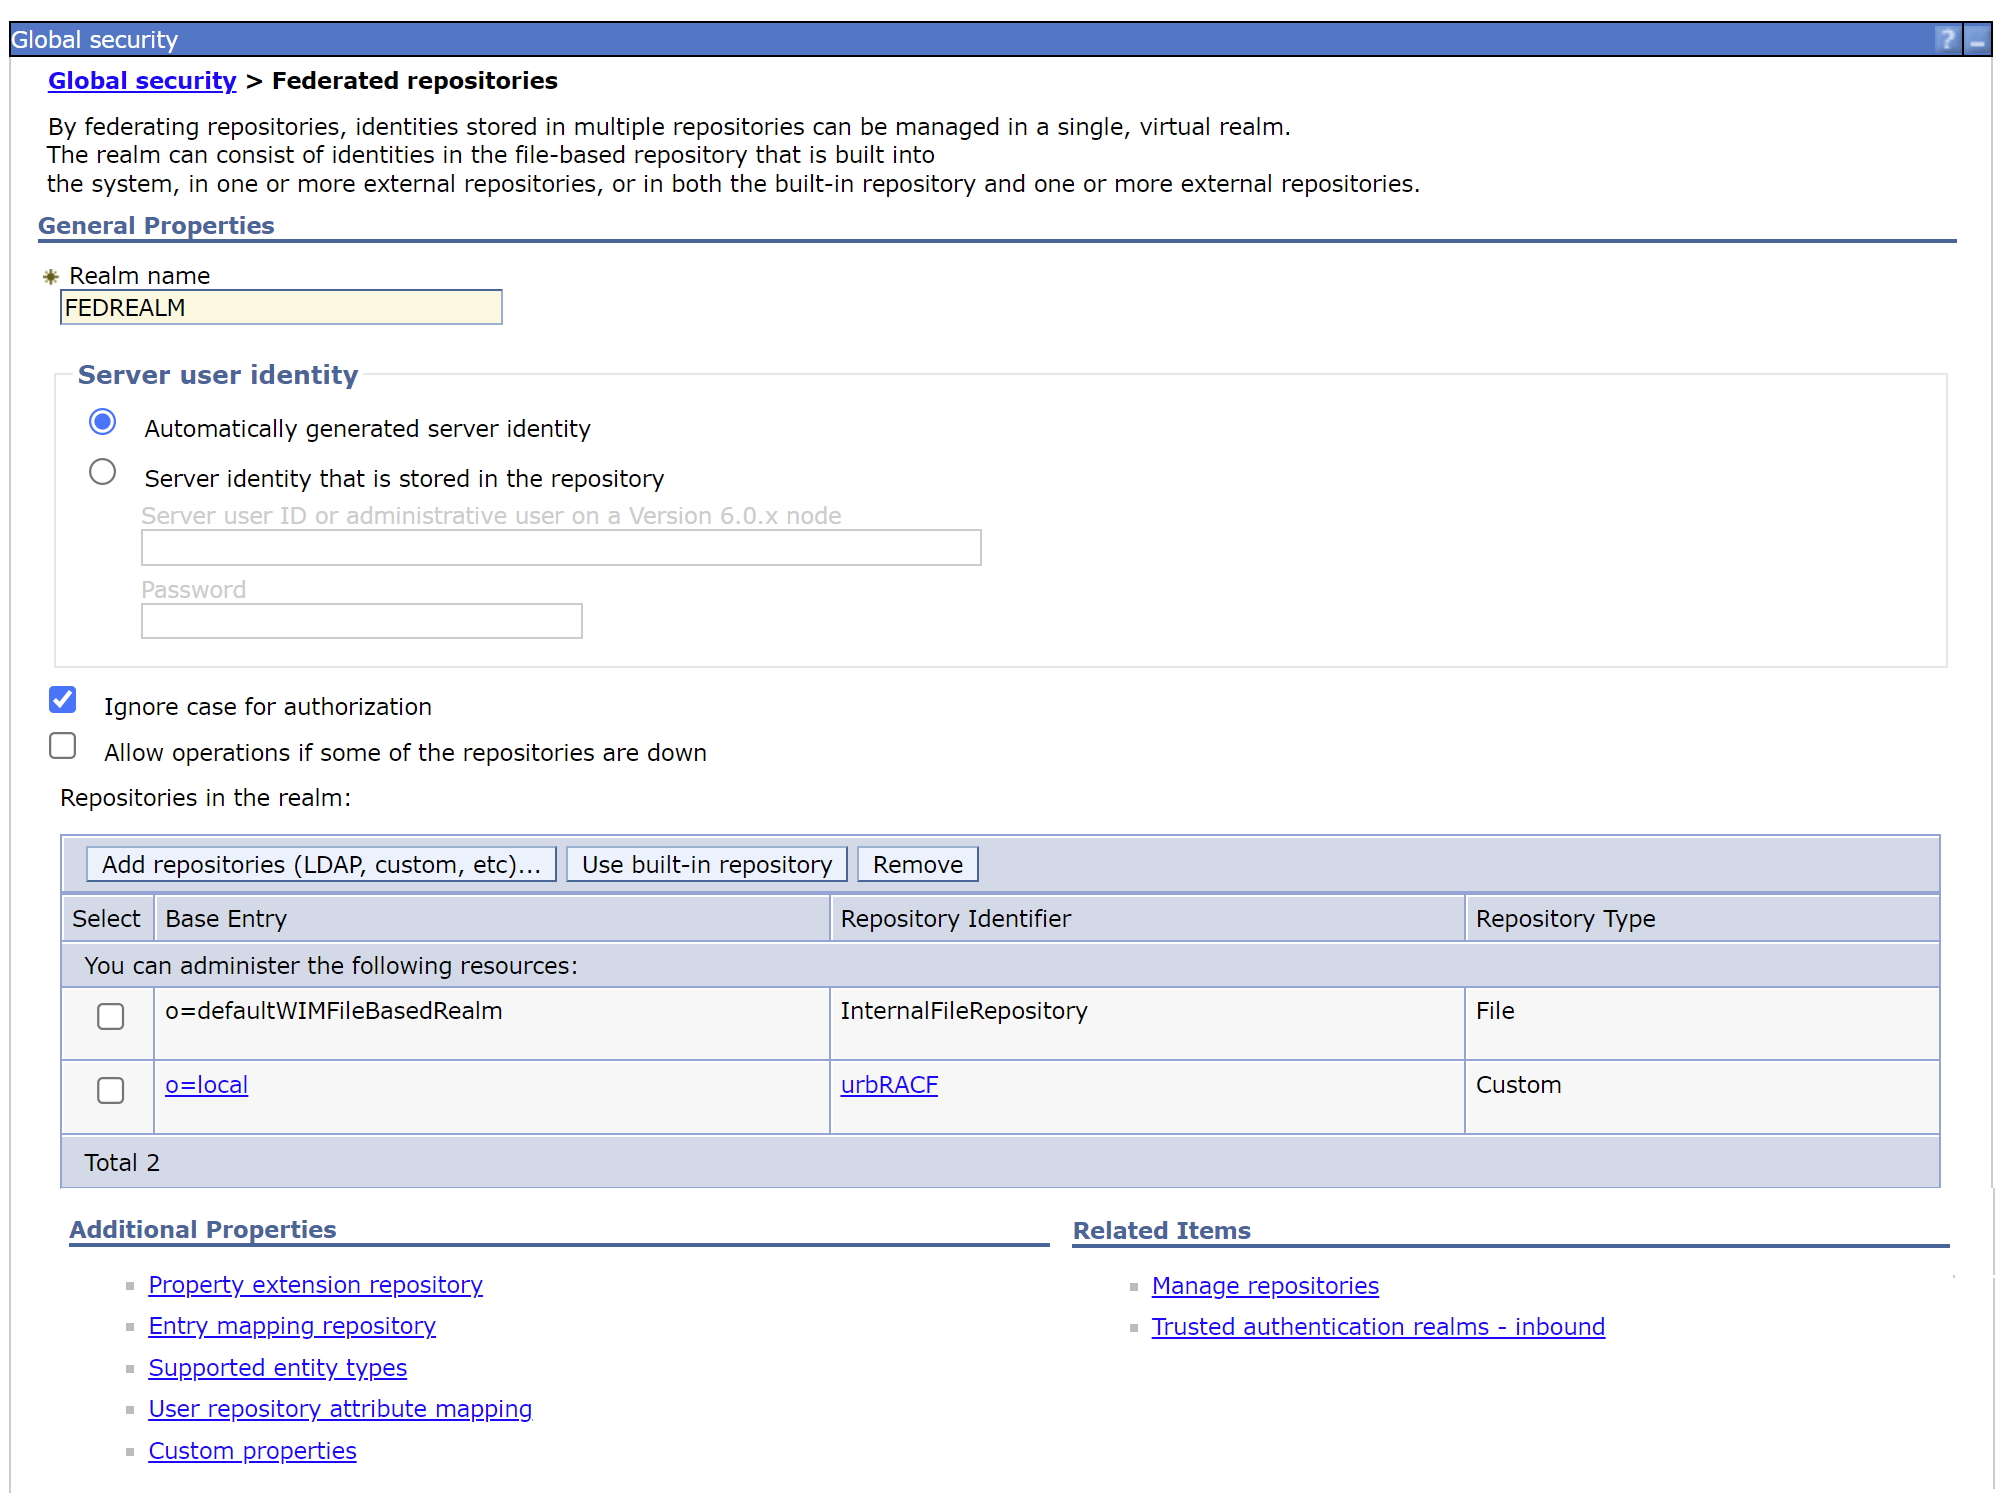Open 'Property extension repository'
Image resolution: width=2003 pixels, height=1495 pixels.
(315, 1285)
